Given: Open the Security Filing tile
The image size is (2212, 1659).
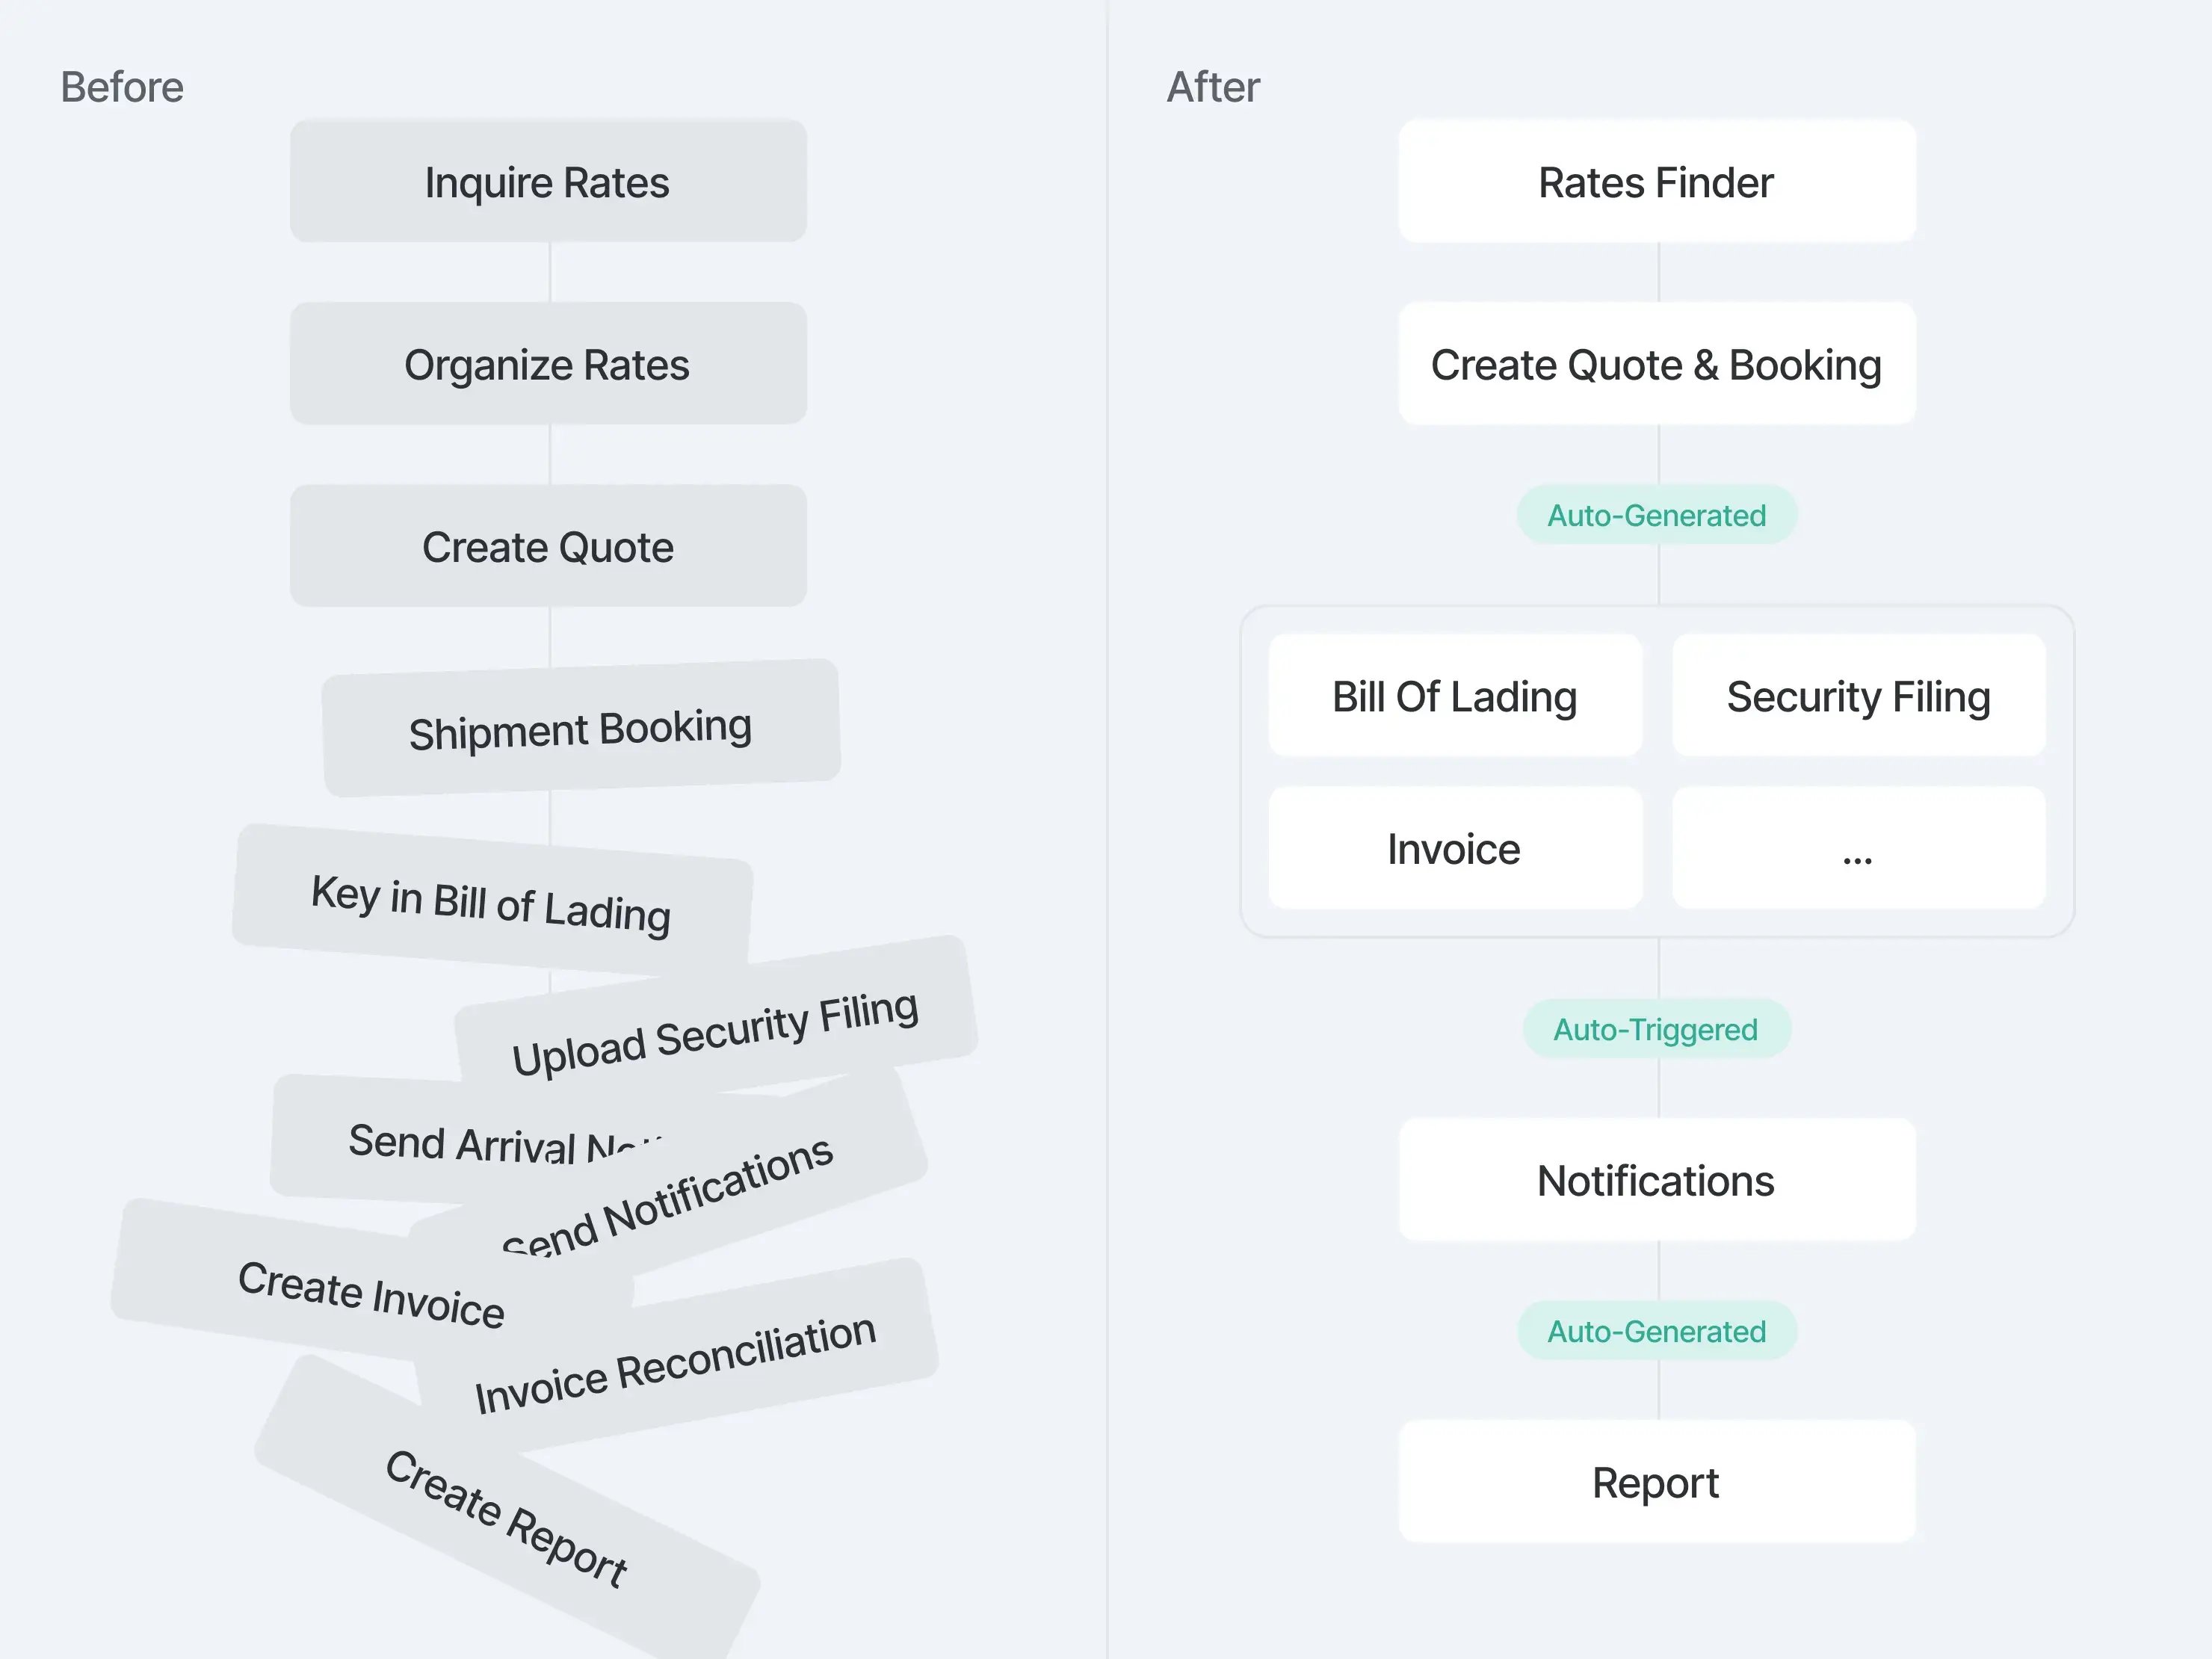Looking at the screenshot, I should click(x=1858, y=696).
